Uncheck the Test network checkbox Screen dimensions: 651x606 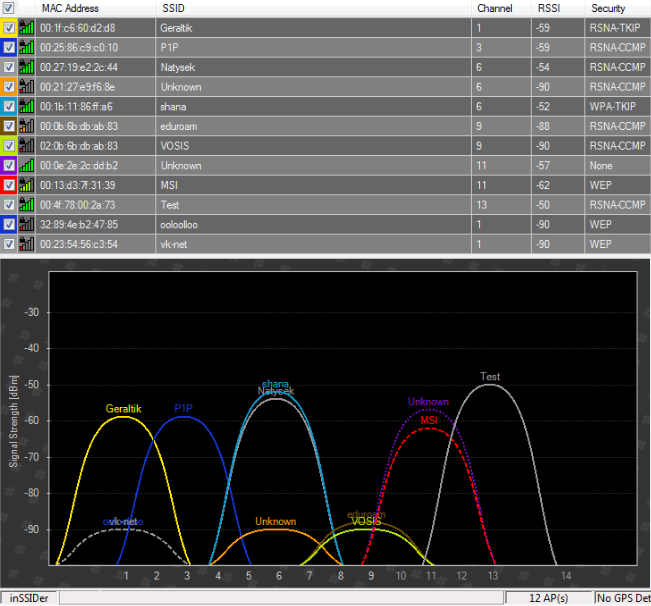coord(9,205)
